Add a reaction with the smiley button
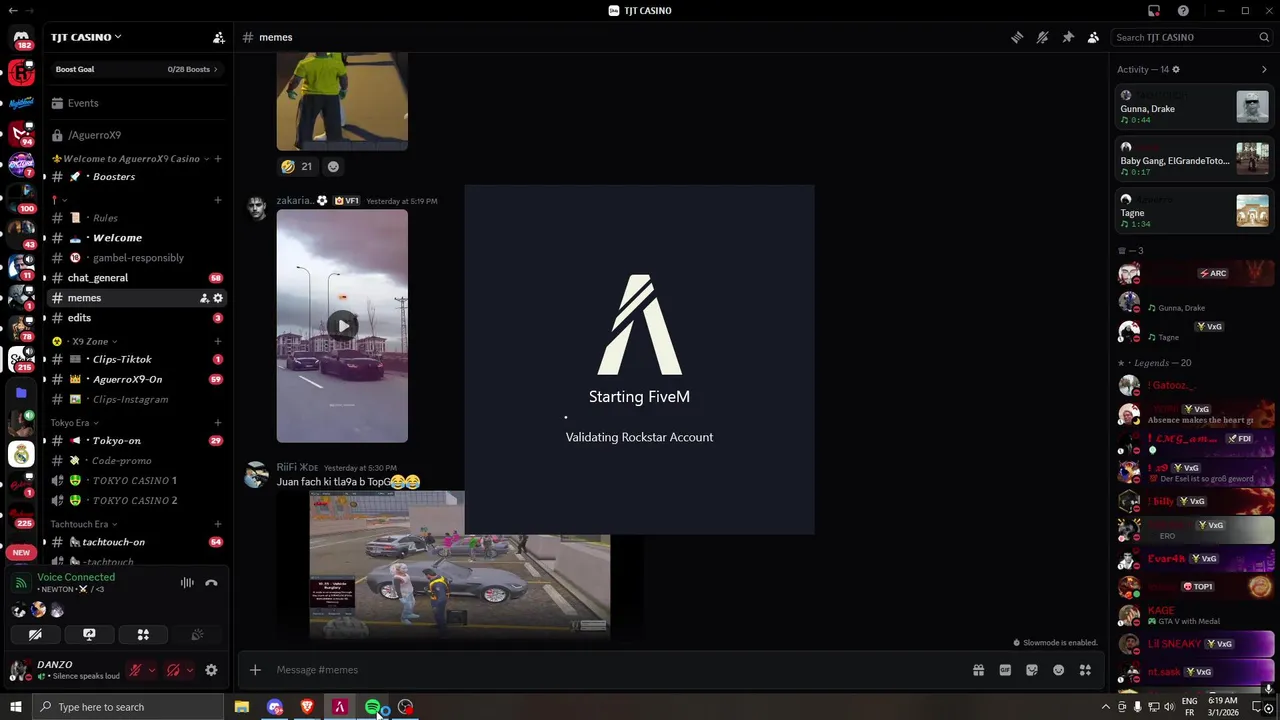Viewport: 1280px width, 720px height. [333, 167]
